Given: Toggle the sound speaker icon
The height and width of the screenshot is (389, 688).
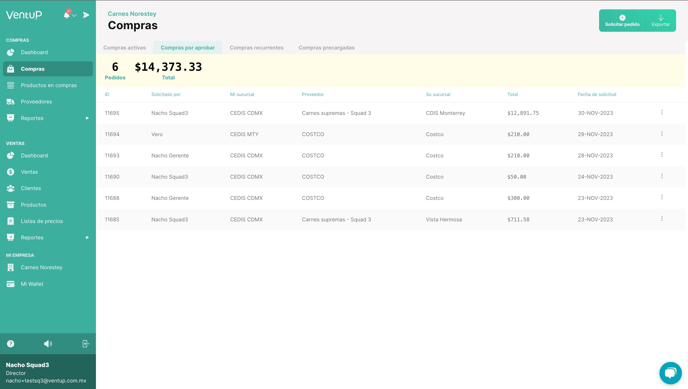Looking at the screenshot, I should (x=48, y=344).
